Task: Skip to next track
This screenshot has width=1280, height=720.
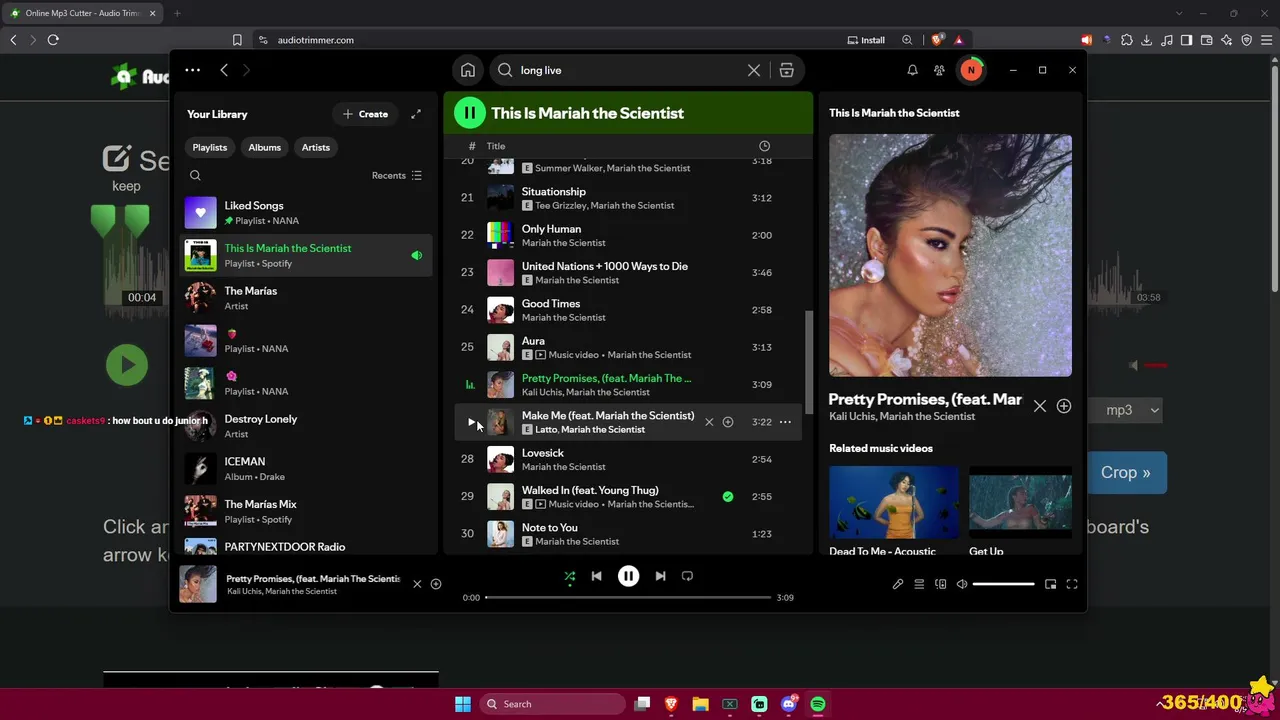Action: (x=660, y=576)
